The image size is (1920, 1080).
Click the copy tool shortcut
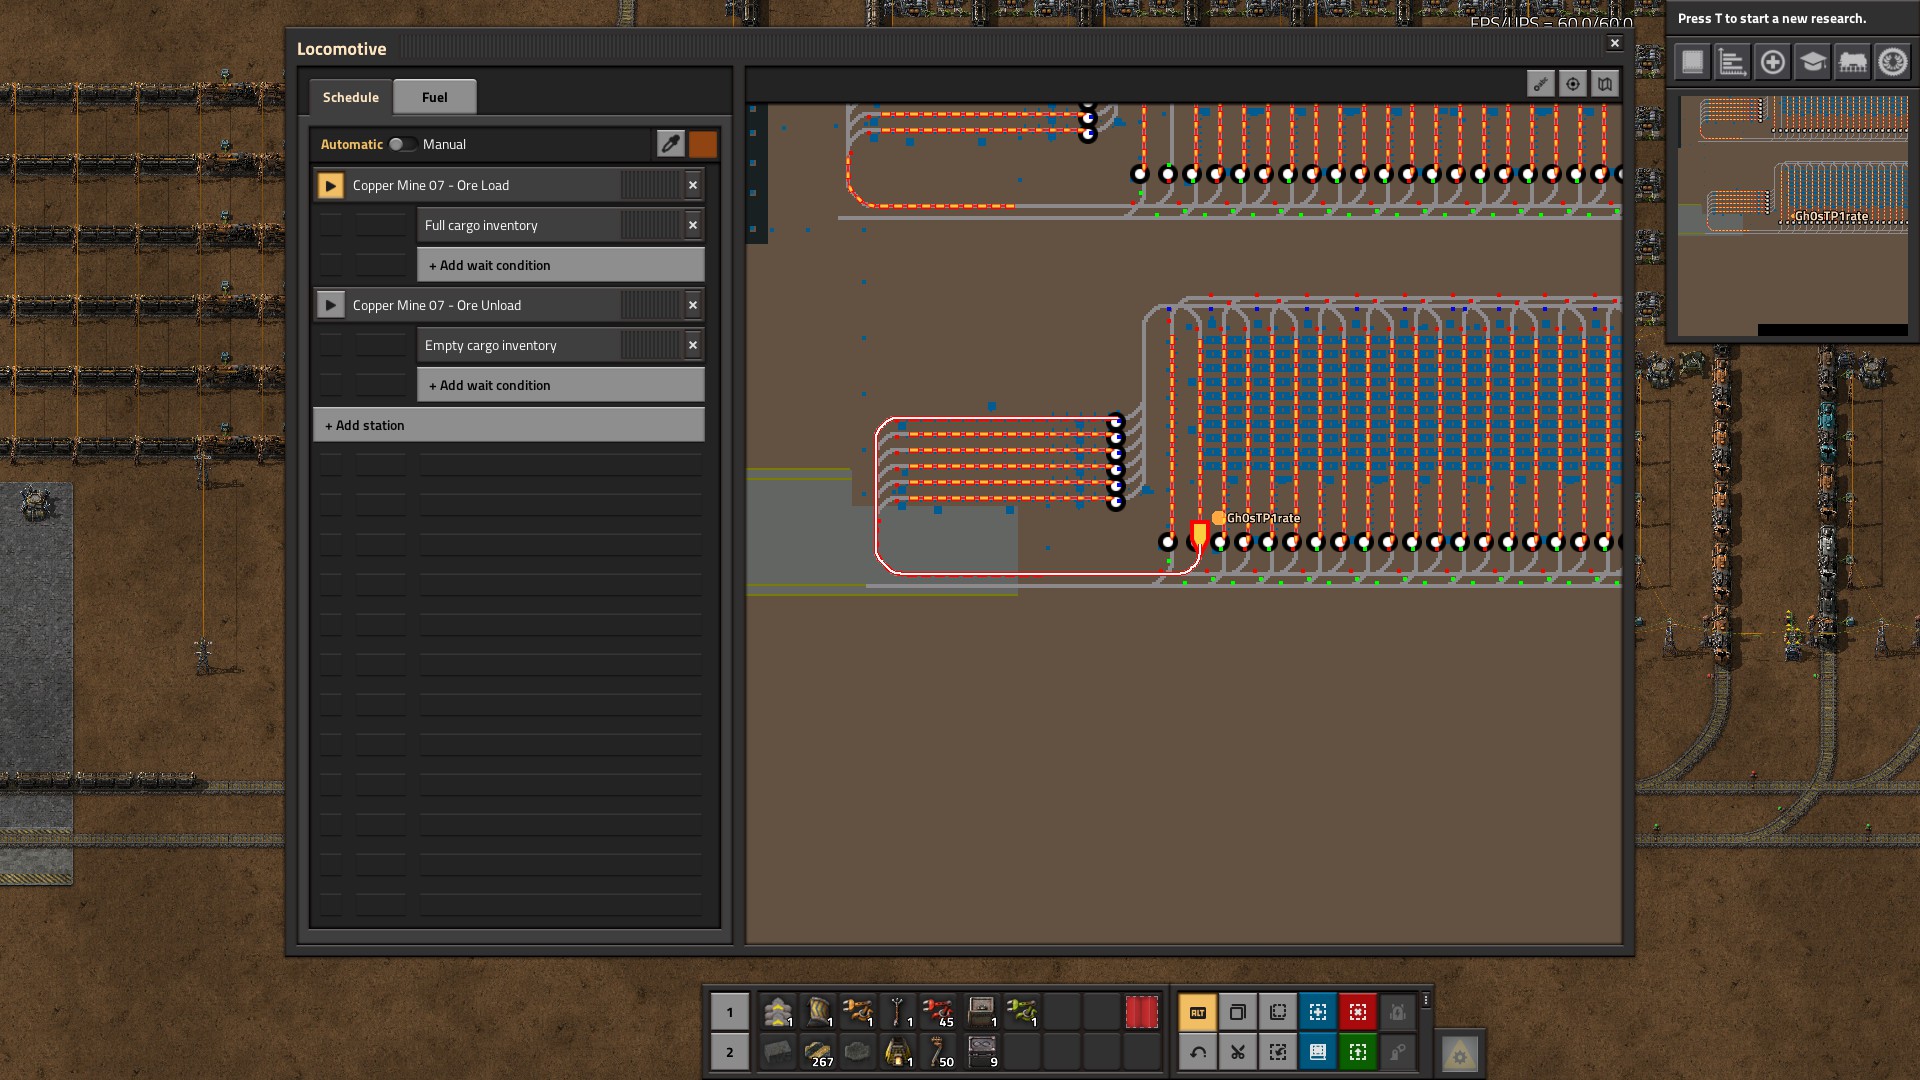tap(1238, 1012)
